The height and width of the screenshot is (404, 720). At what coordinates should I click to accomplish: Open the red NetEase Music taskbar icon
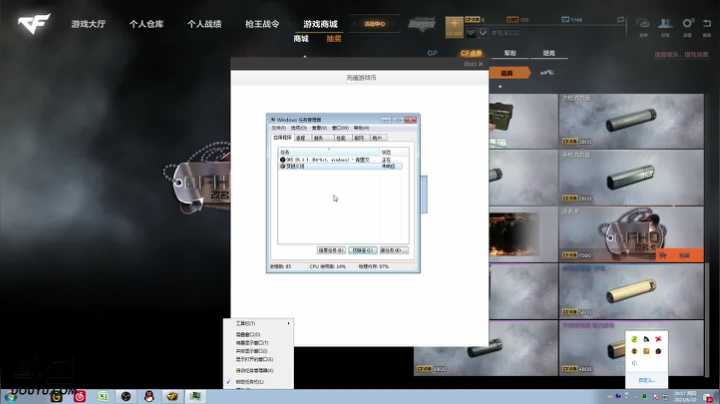(79, 396)
